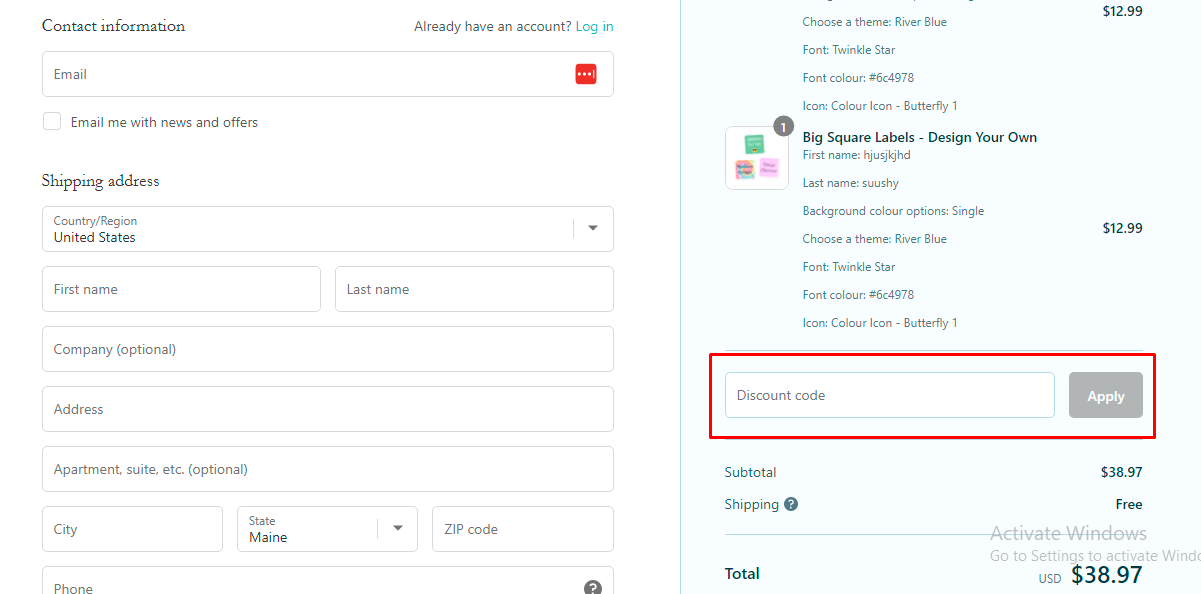The image size is (1201, 594).
Task: Click 'Background colour options: Single' text
Action: pos(893,211)
